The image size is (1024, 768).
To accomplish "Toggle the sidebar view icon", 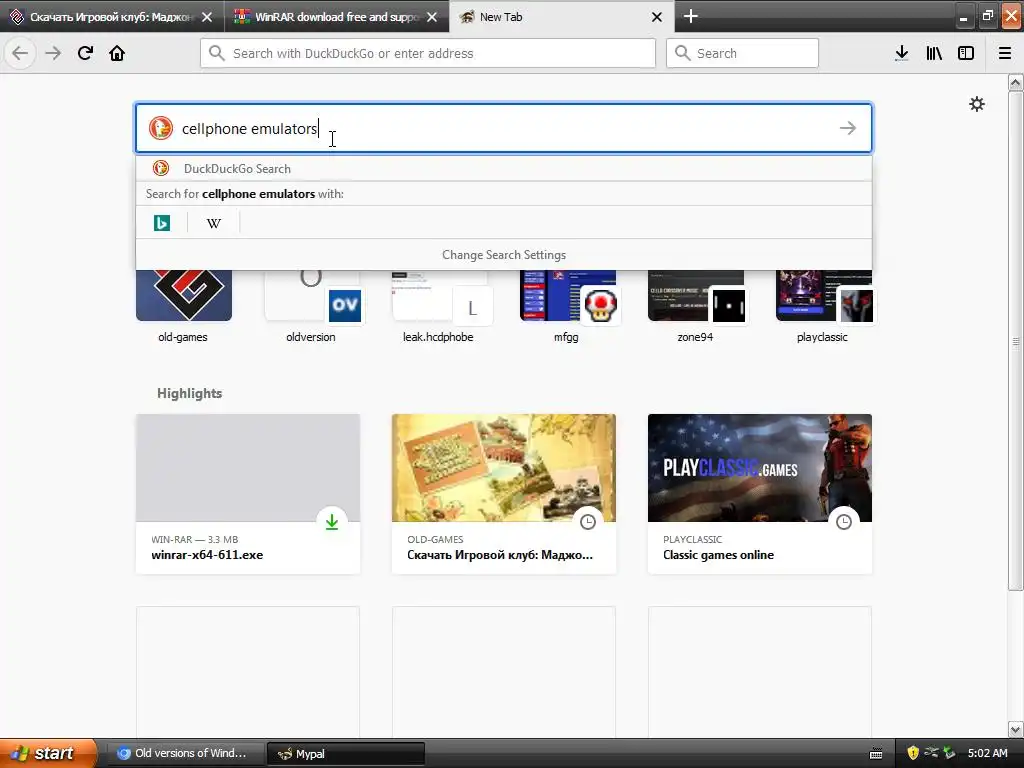I will 966,53.
